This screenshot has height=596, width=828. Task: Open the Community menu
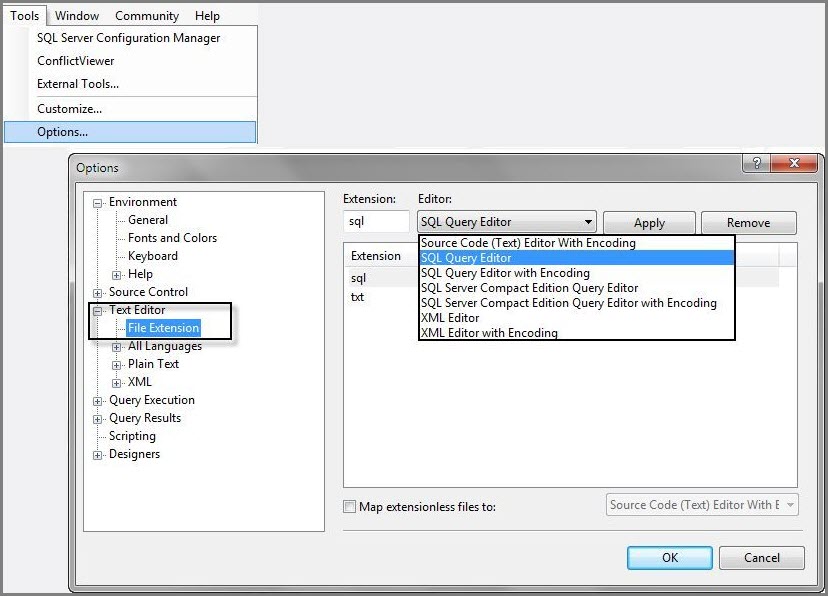click(x=147, y=16)
